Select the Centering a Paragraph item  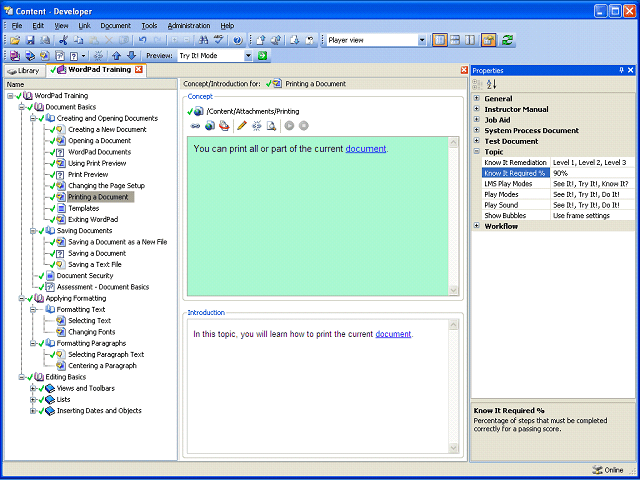102,366
